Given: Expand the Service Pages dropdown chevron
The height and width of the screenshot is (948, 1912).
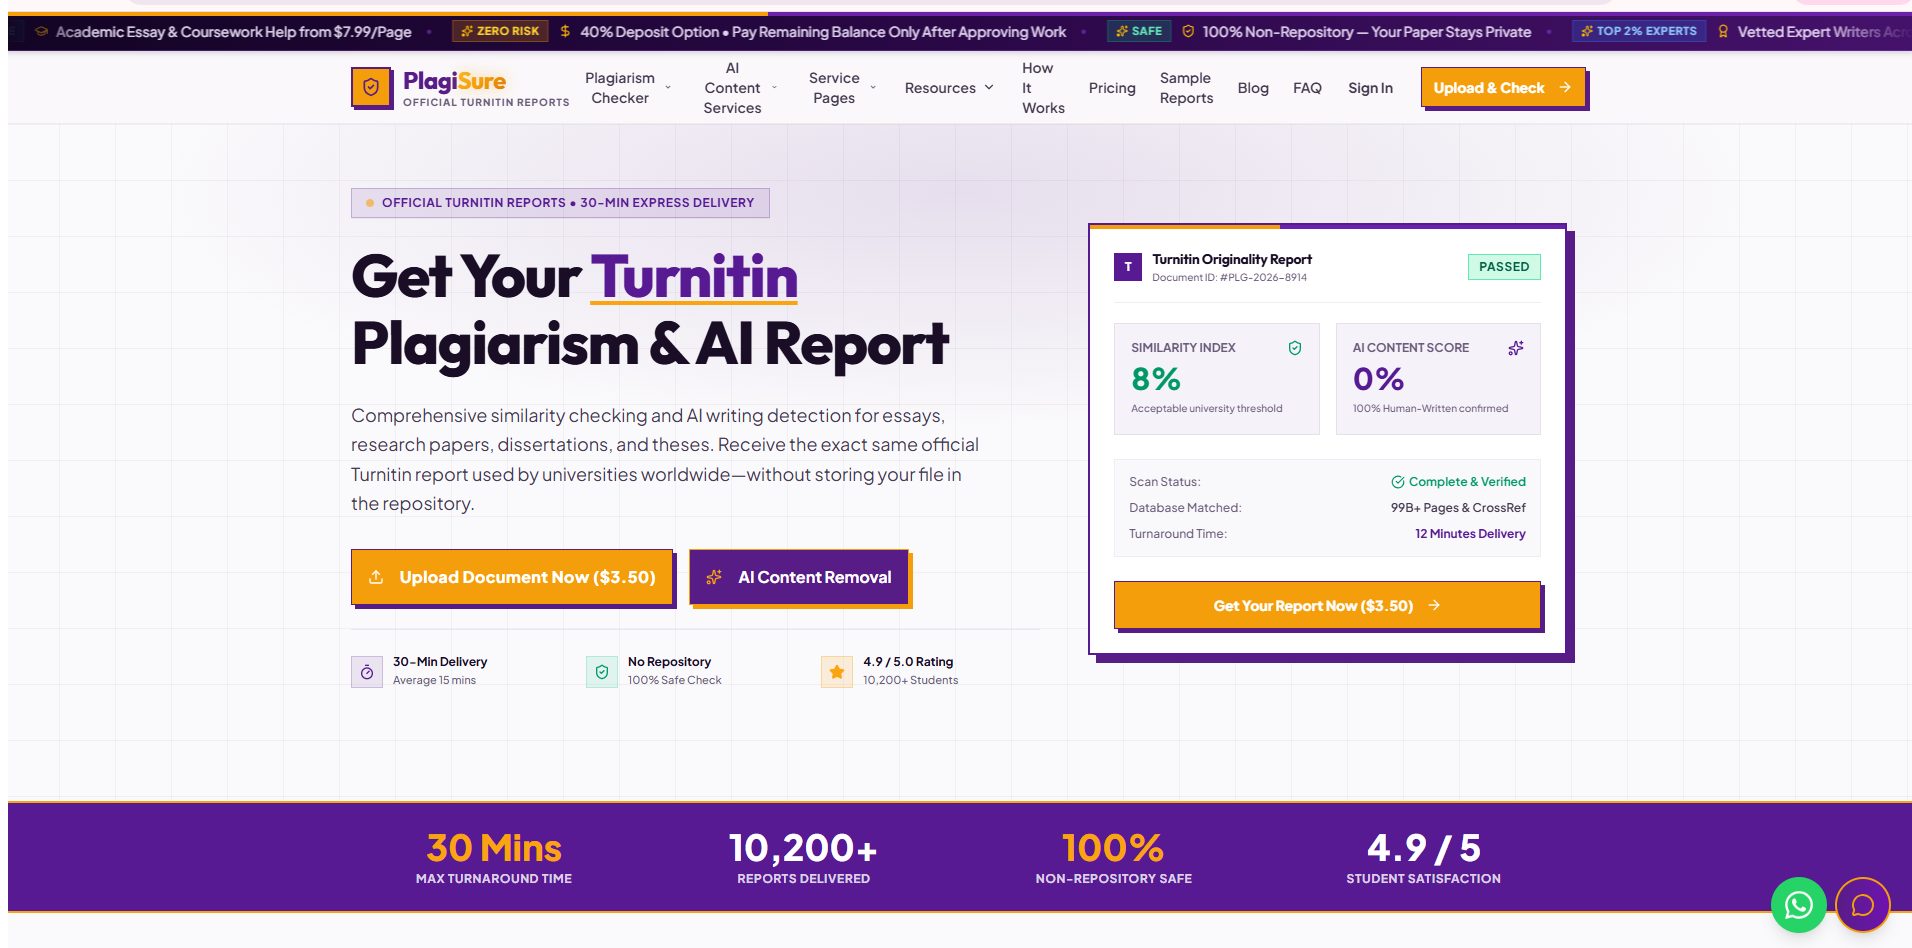Looking at the screenshot, I should coord(873,88).
